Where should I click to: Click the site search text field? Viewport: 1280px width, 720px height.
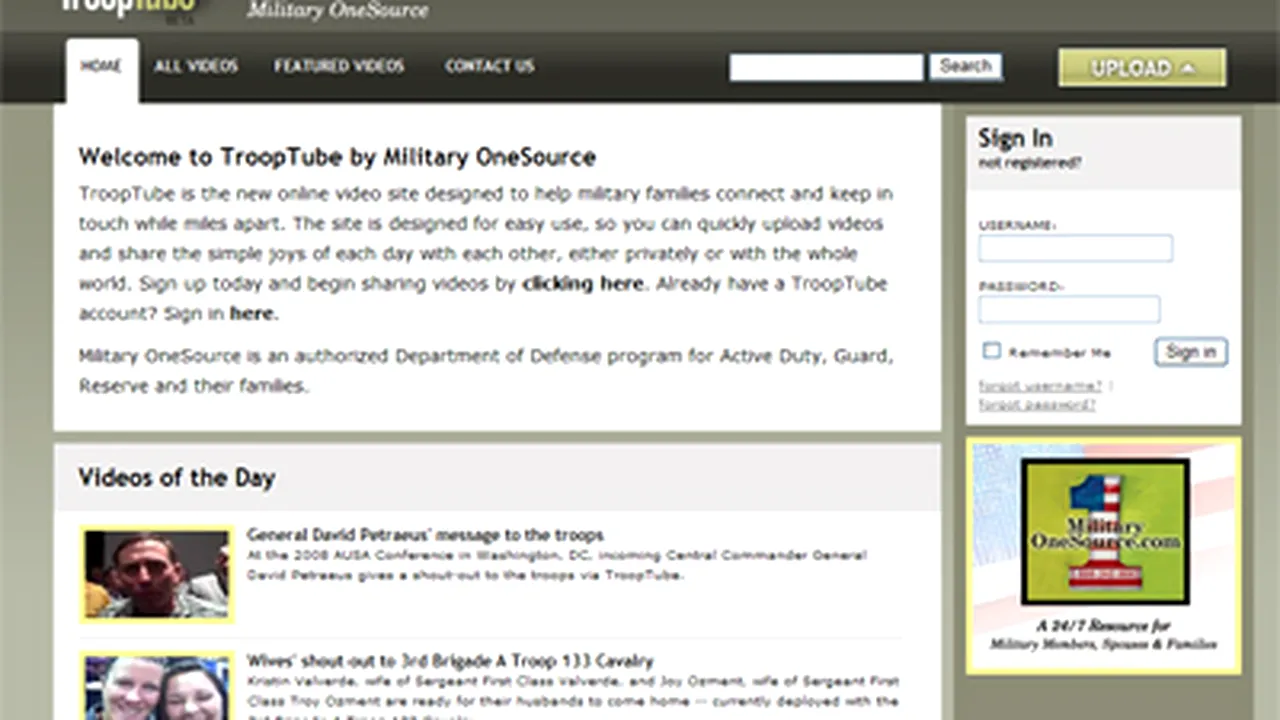click(x=826, y=68)
